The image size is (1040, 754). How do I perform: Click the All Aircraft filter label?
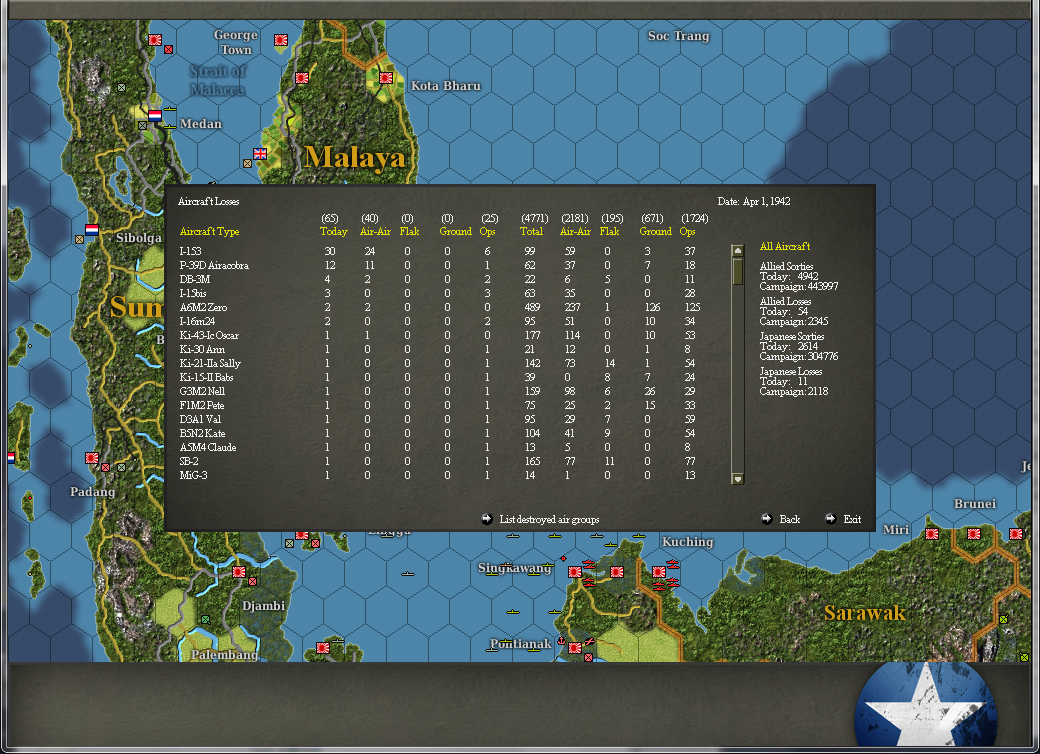(x=786, y=244)
